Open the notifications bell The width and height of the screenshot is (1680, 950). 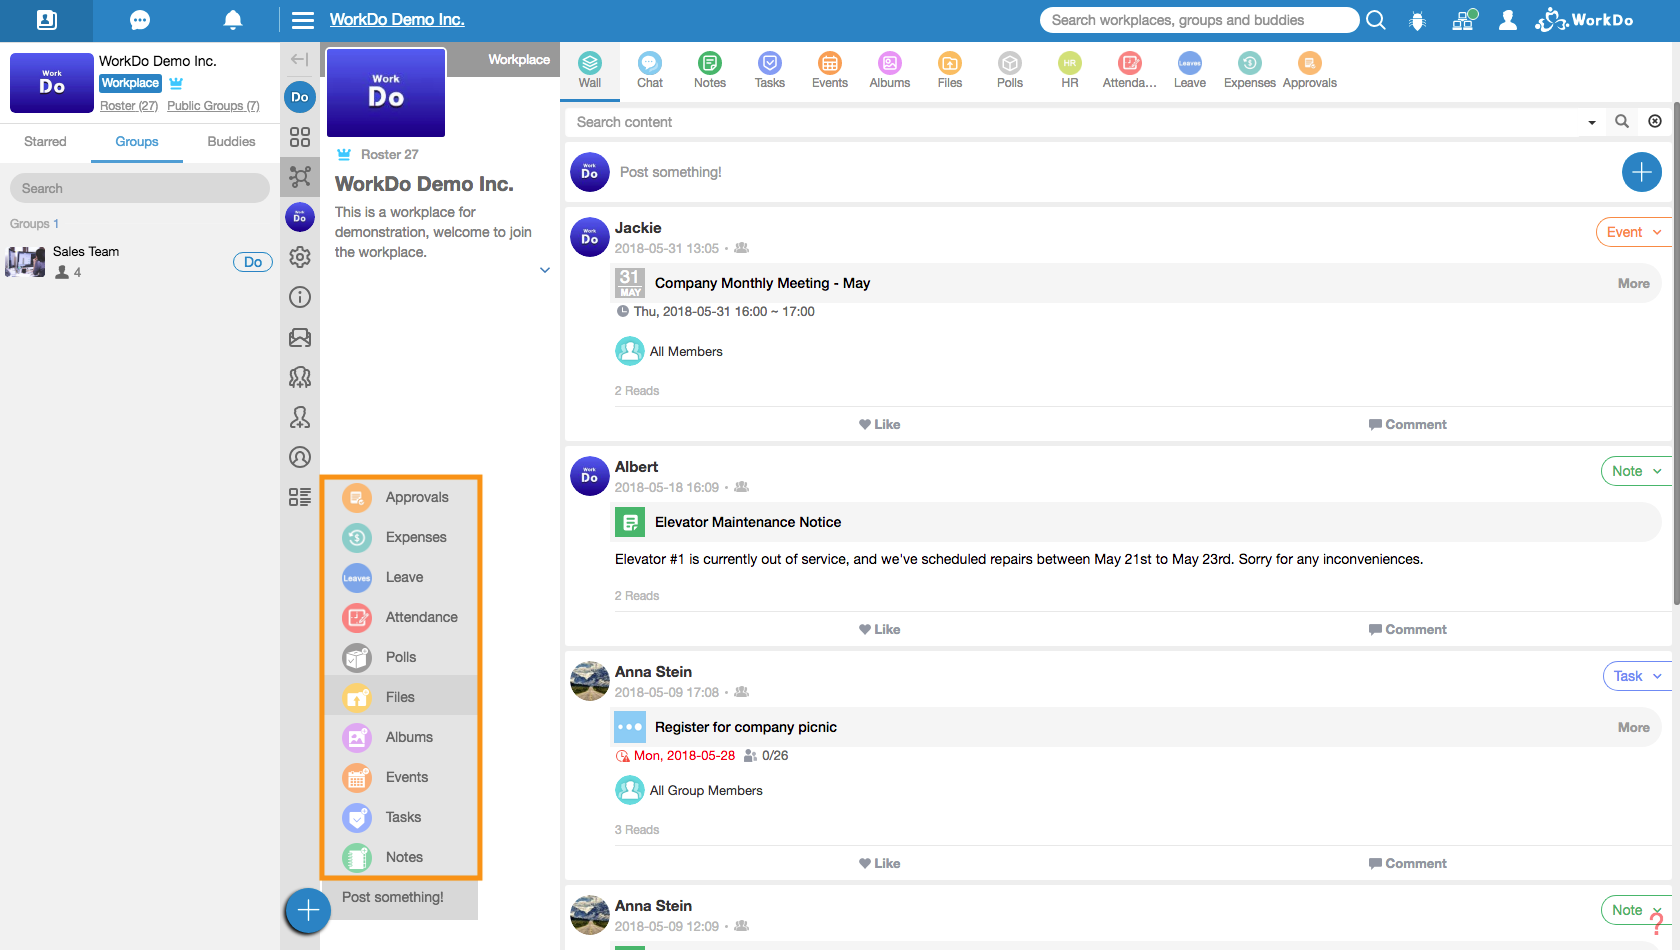point(233,20)
